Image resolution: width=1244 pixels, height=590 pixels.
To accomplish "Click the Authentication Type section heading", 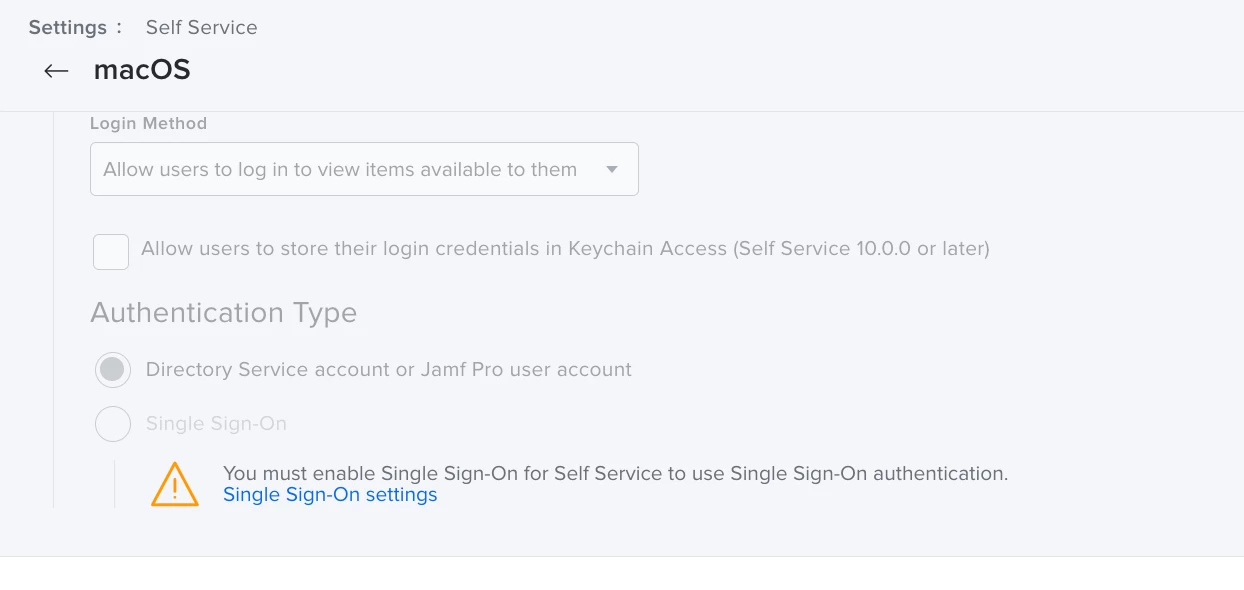I will coord(224,313).
